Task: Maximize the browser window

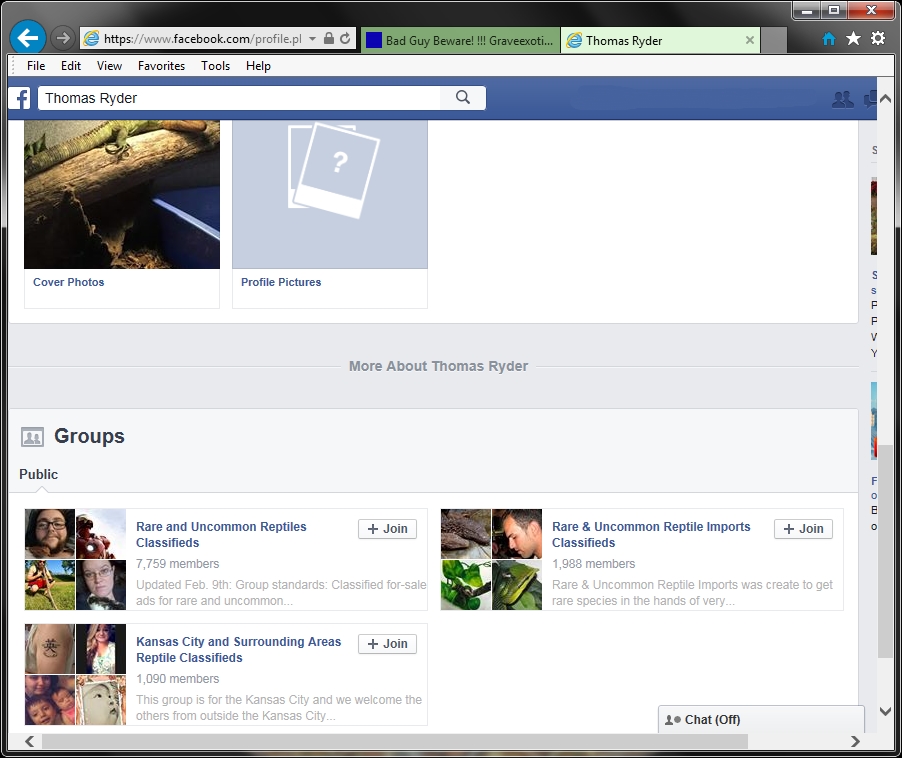Action: tap(834, 10)
